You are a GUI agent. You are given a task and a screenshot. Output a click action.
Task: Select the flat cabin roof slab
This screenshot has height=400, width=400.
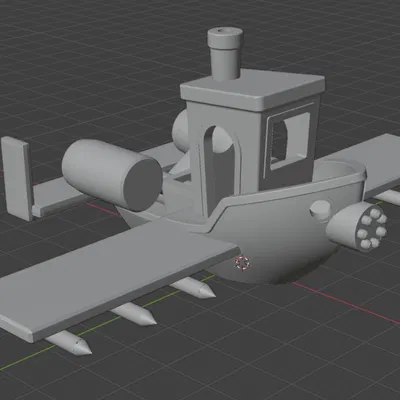pyautogui.click(x=253, y=89)
